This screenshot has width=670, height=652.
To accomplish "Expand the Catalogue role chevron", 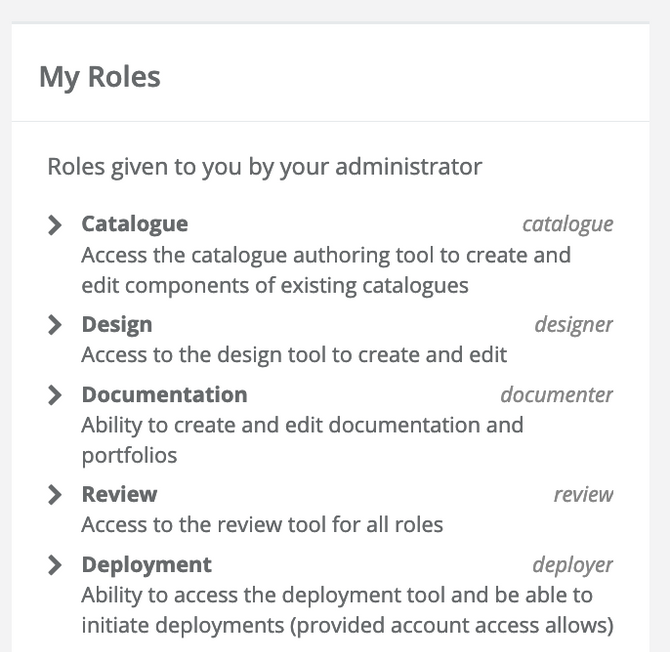I will pyautogui.click(x=55, y=225).
